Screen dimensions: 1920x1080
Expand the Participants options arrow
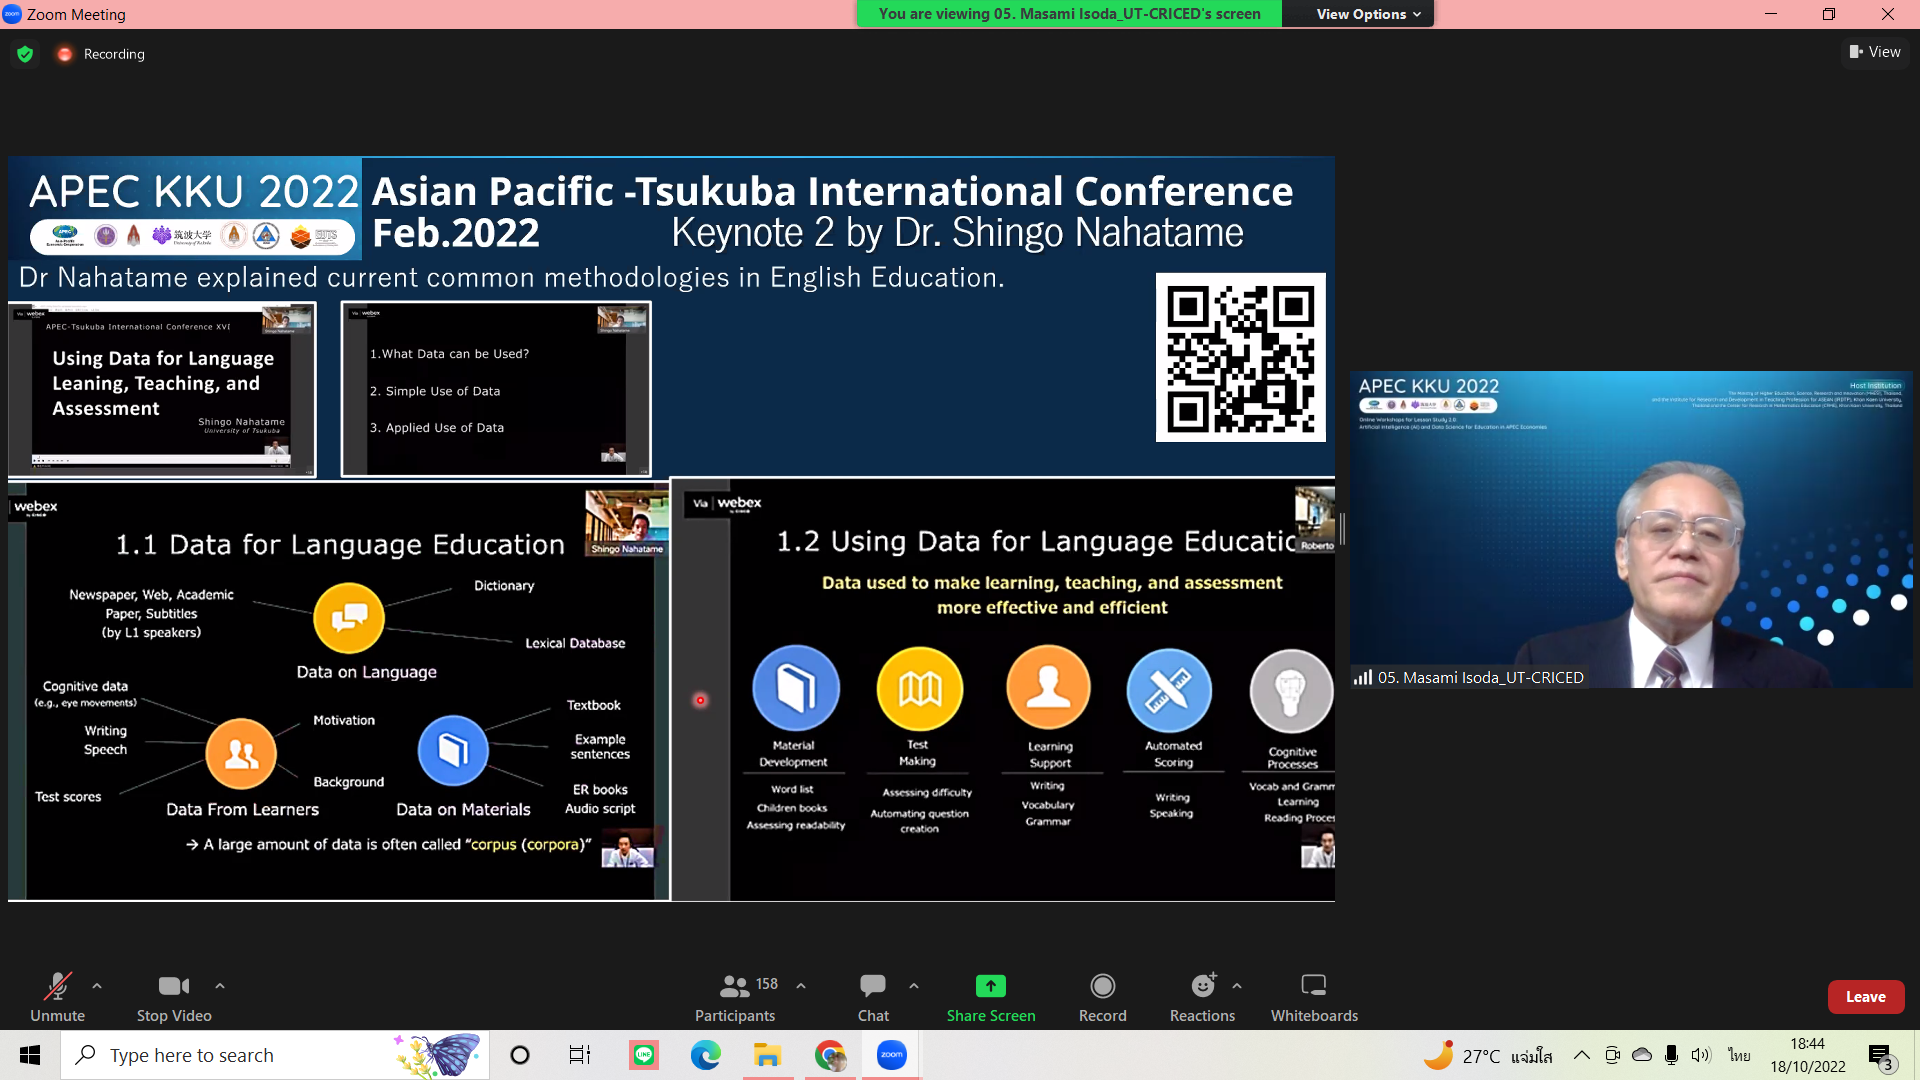coord(801,986)
